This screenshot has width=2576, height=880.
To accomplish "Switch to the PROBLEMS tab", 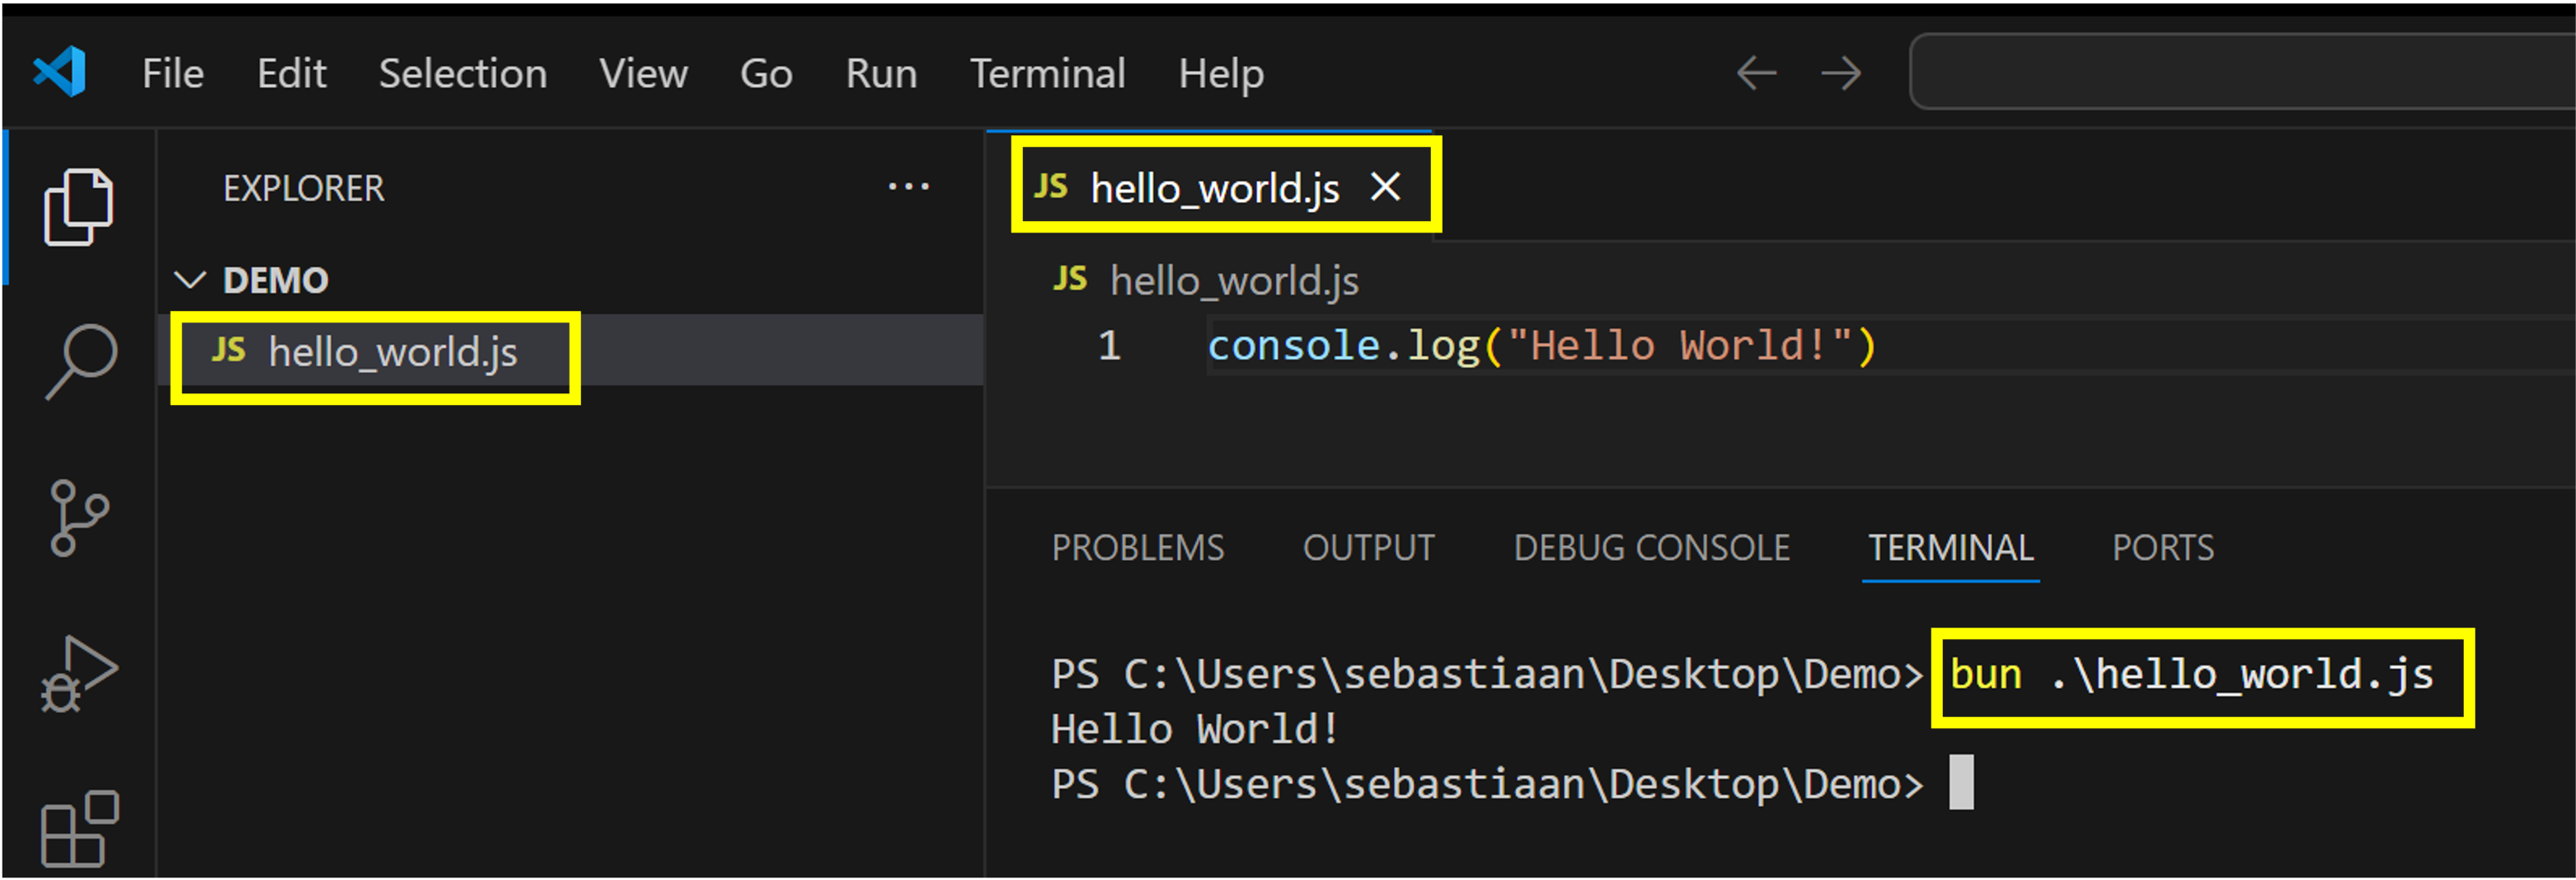I will (x=1138, y=547).
